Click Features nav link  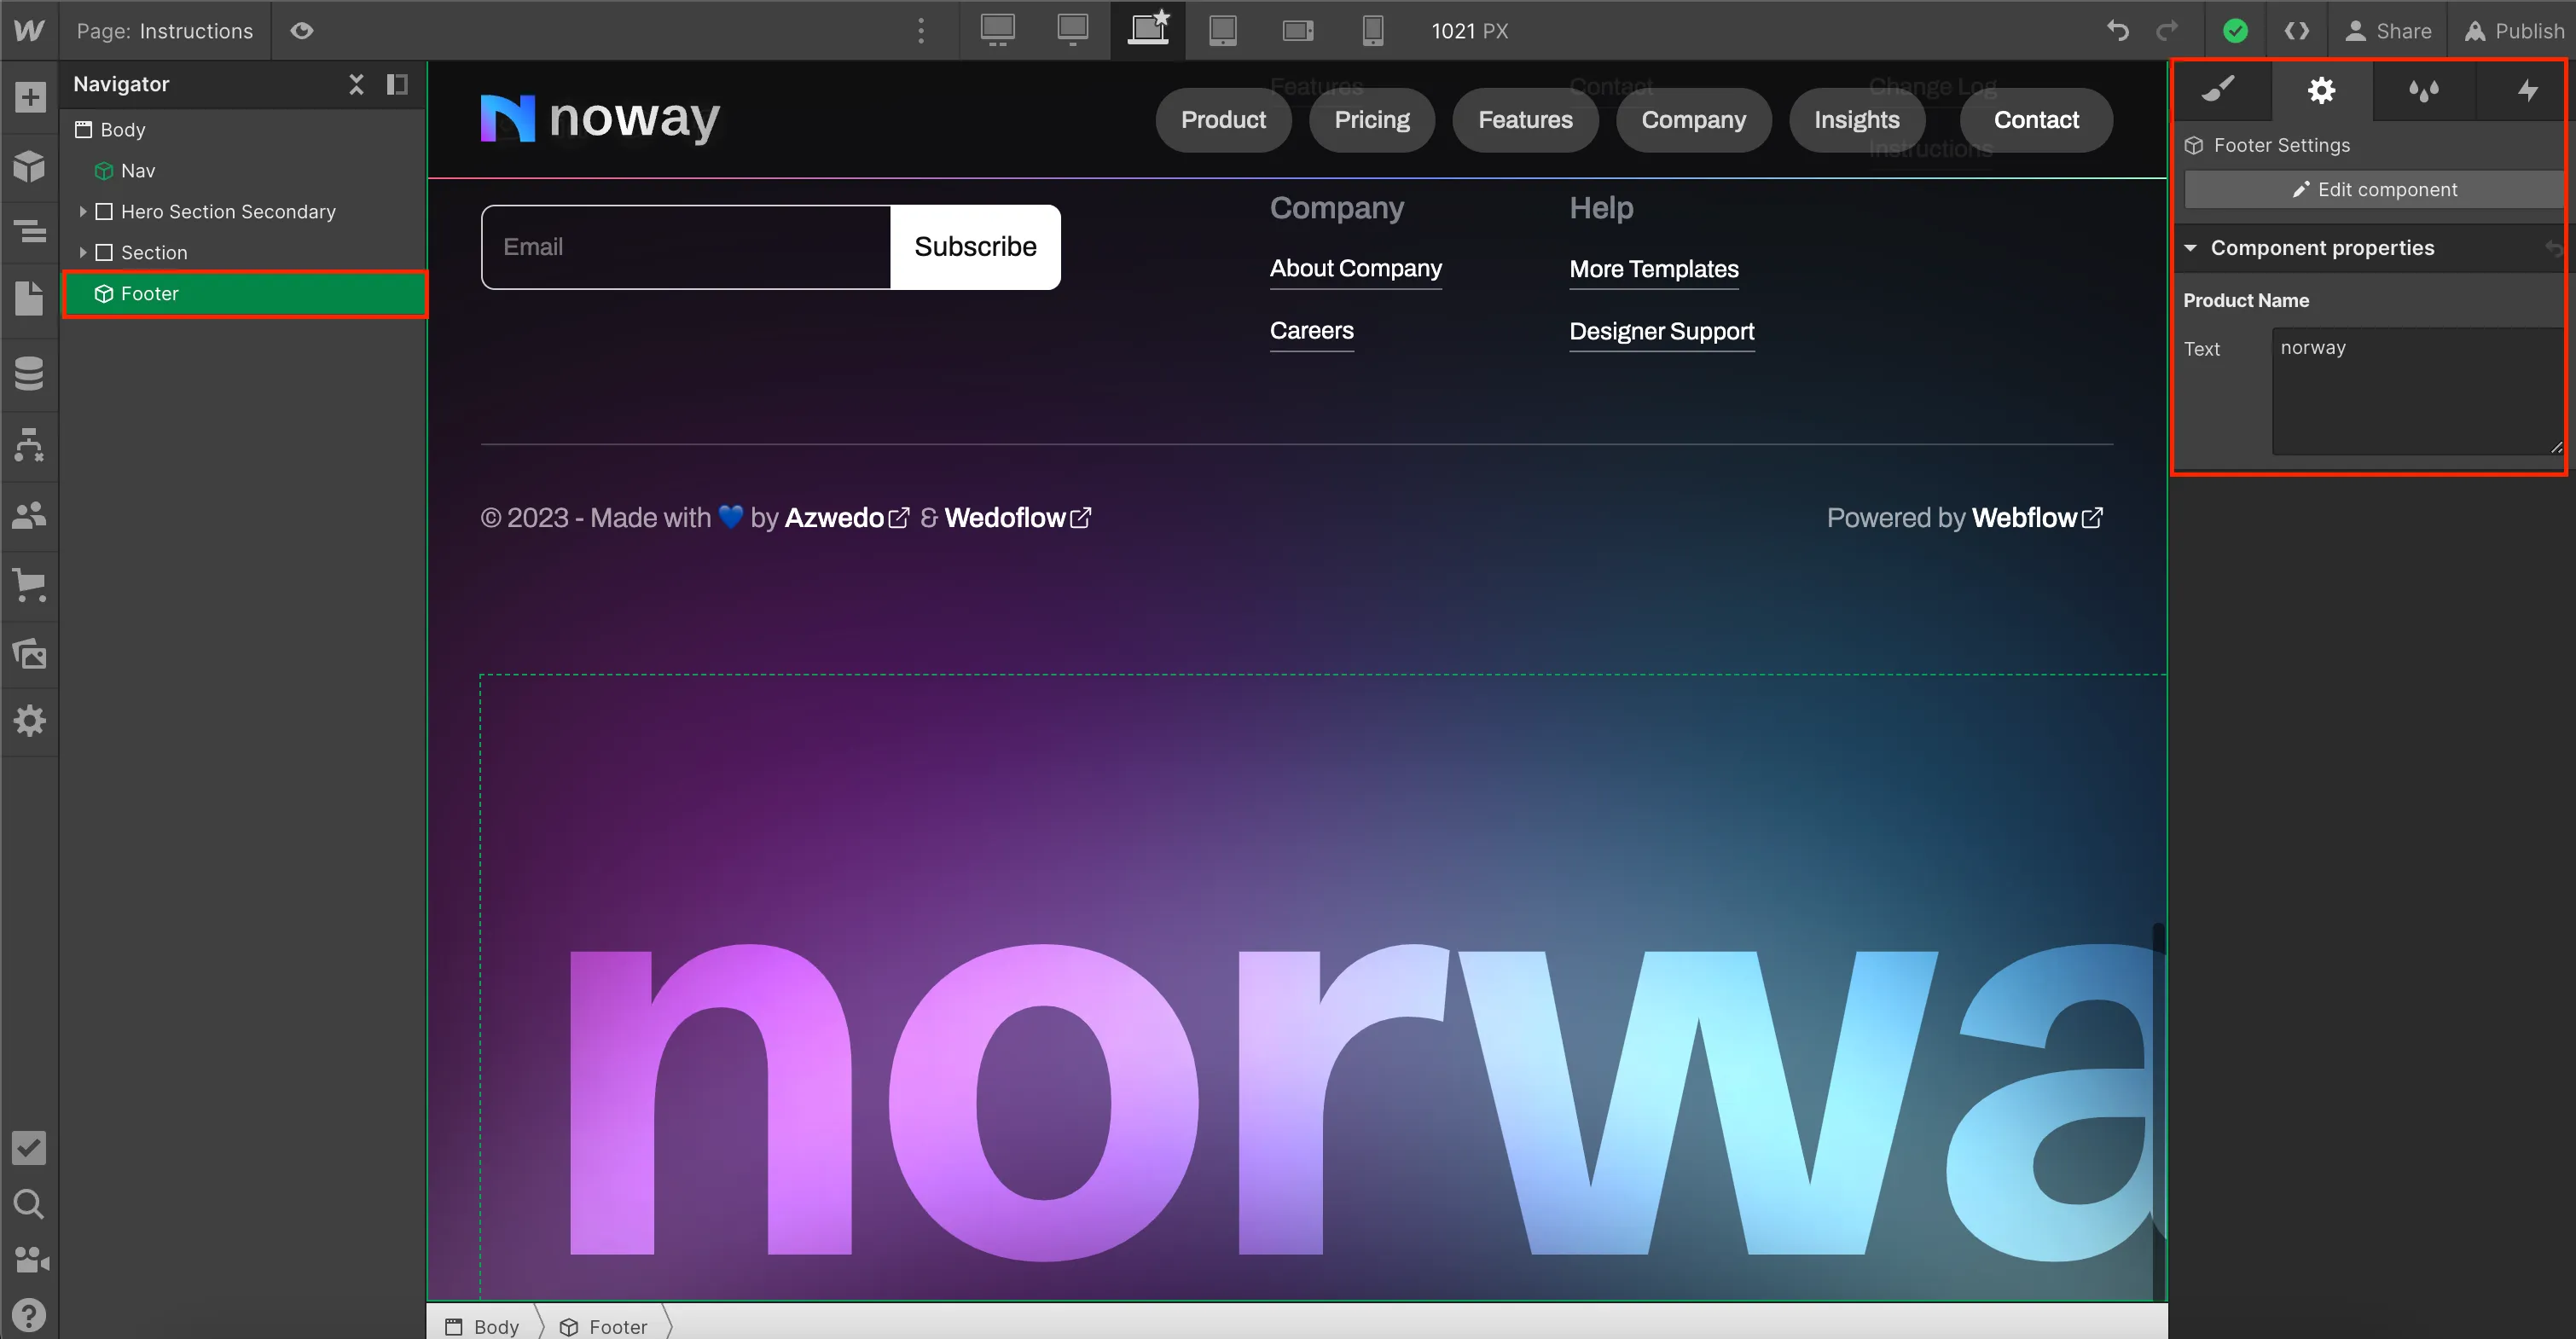(x=1525, y=120)
